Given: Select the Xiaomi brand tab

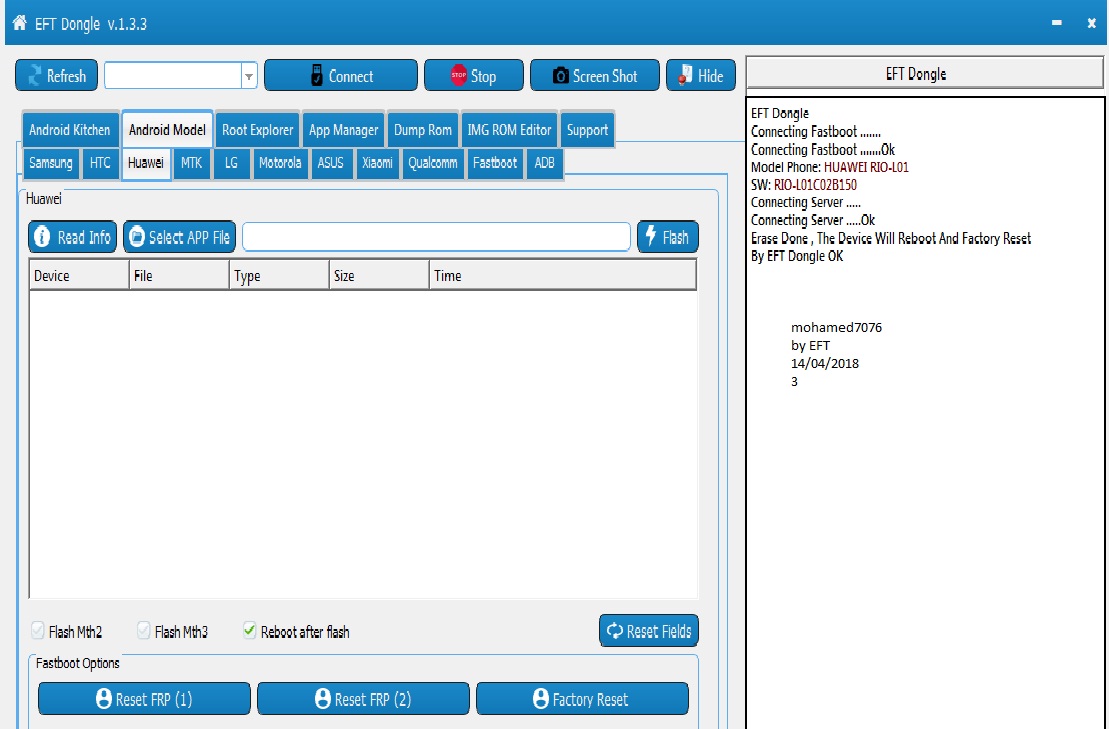Looking at the screenshot, I should pos(377,163).
